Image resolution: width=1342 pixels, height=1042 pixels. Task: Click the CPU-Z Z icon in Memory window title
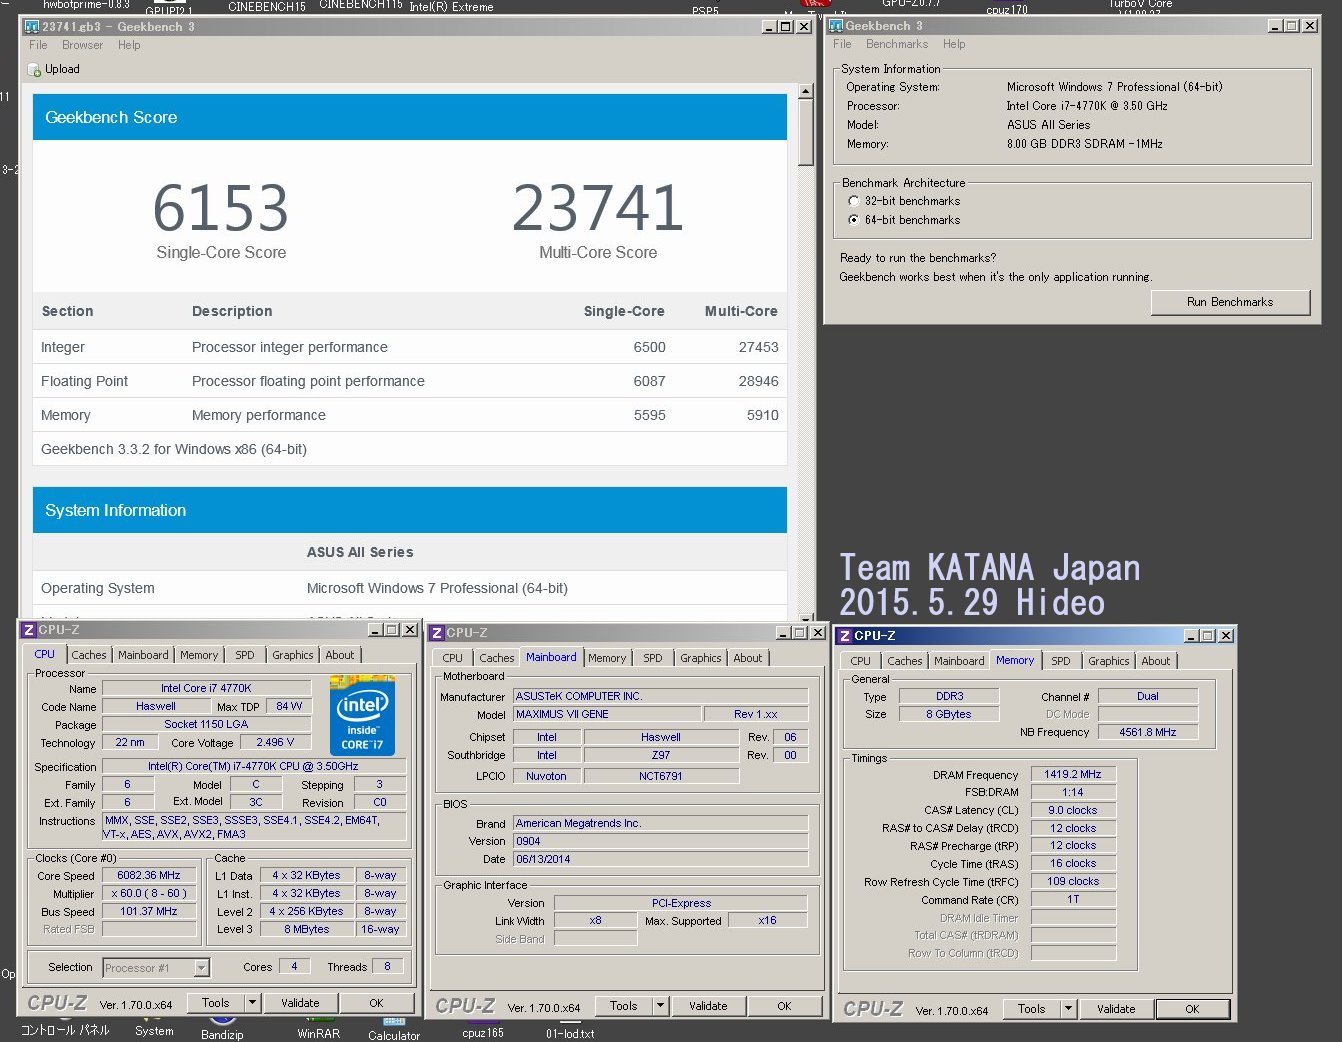[845, 636]
